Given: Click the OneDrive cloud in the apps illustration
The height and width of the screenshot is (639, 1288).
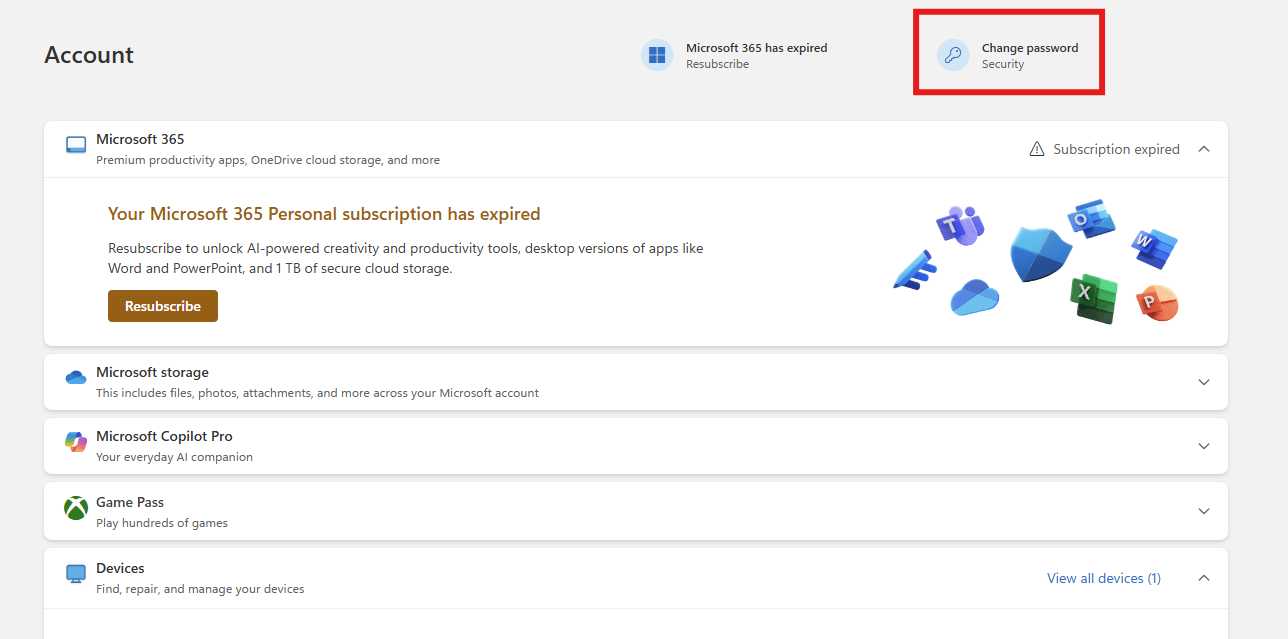Looking at the screenshot, I should click(x=974, y=297).
